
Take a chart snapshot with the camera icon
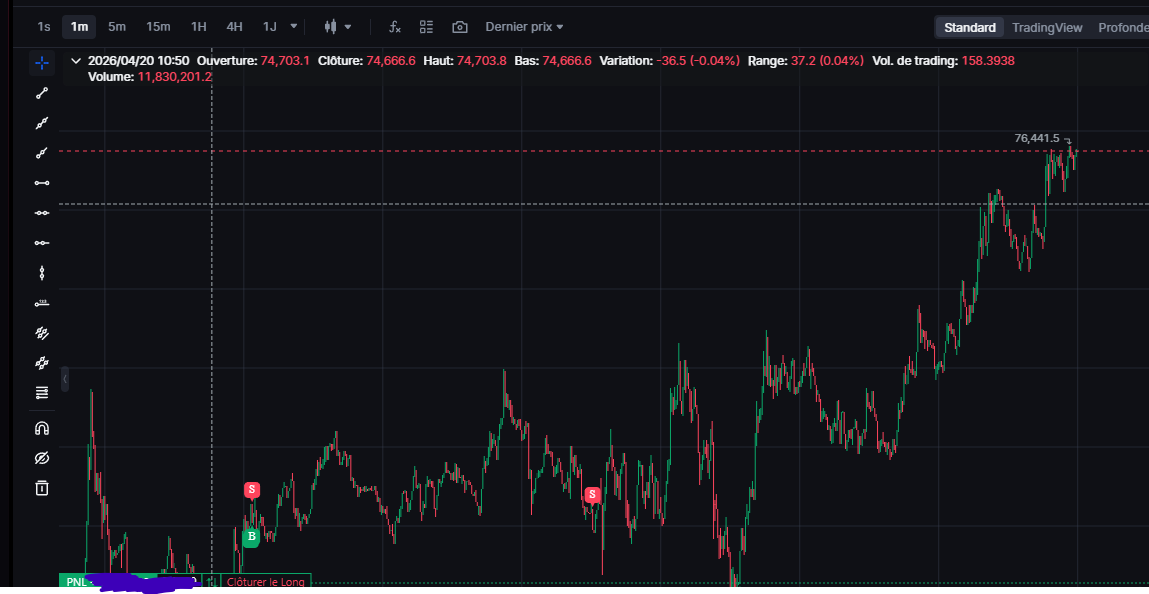click(x=459, y=27)
